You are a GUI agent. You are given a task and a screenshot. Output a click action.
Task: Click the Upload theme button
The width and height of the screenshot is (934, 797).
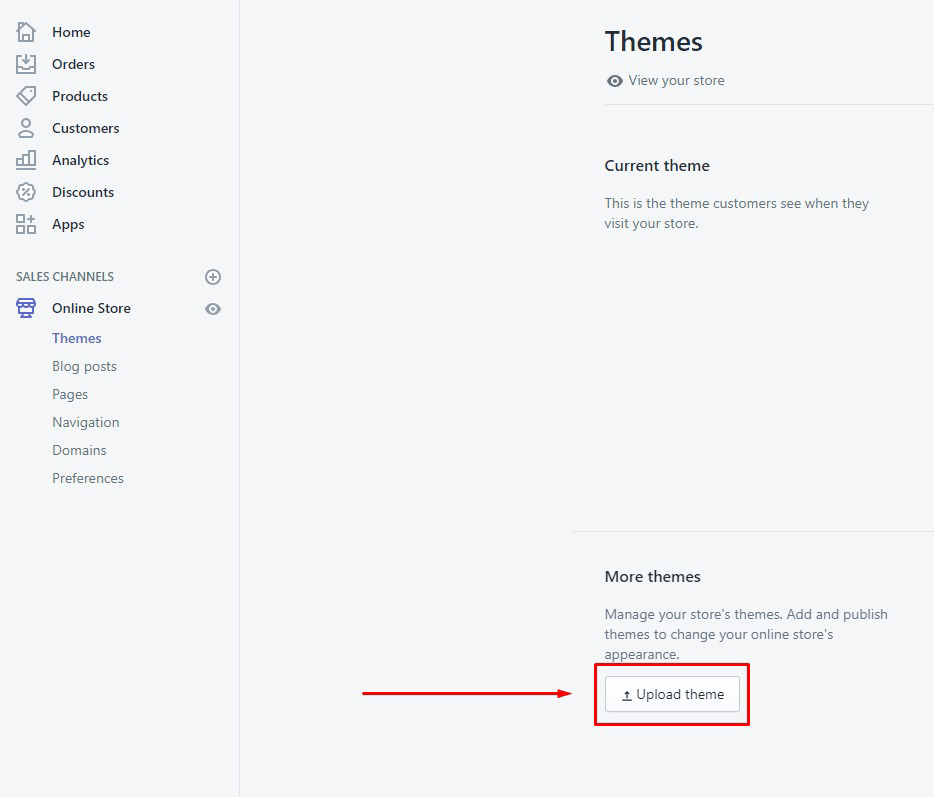672,694
